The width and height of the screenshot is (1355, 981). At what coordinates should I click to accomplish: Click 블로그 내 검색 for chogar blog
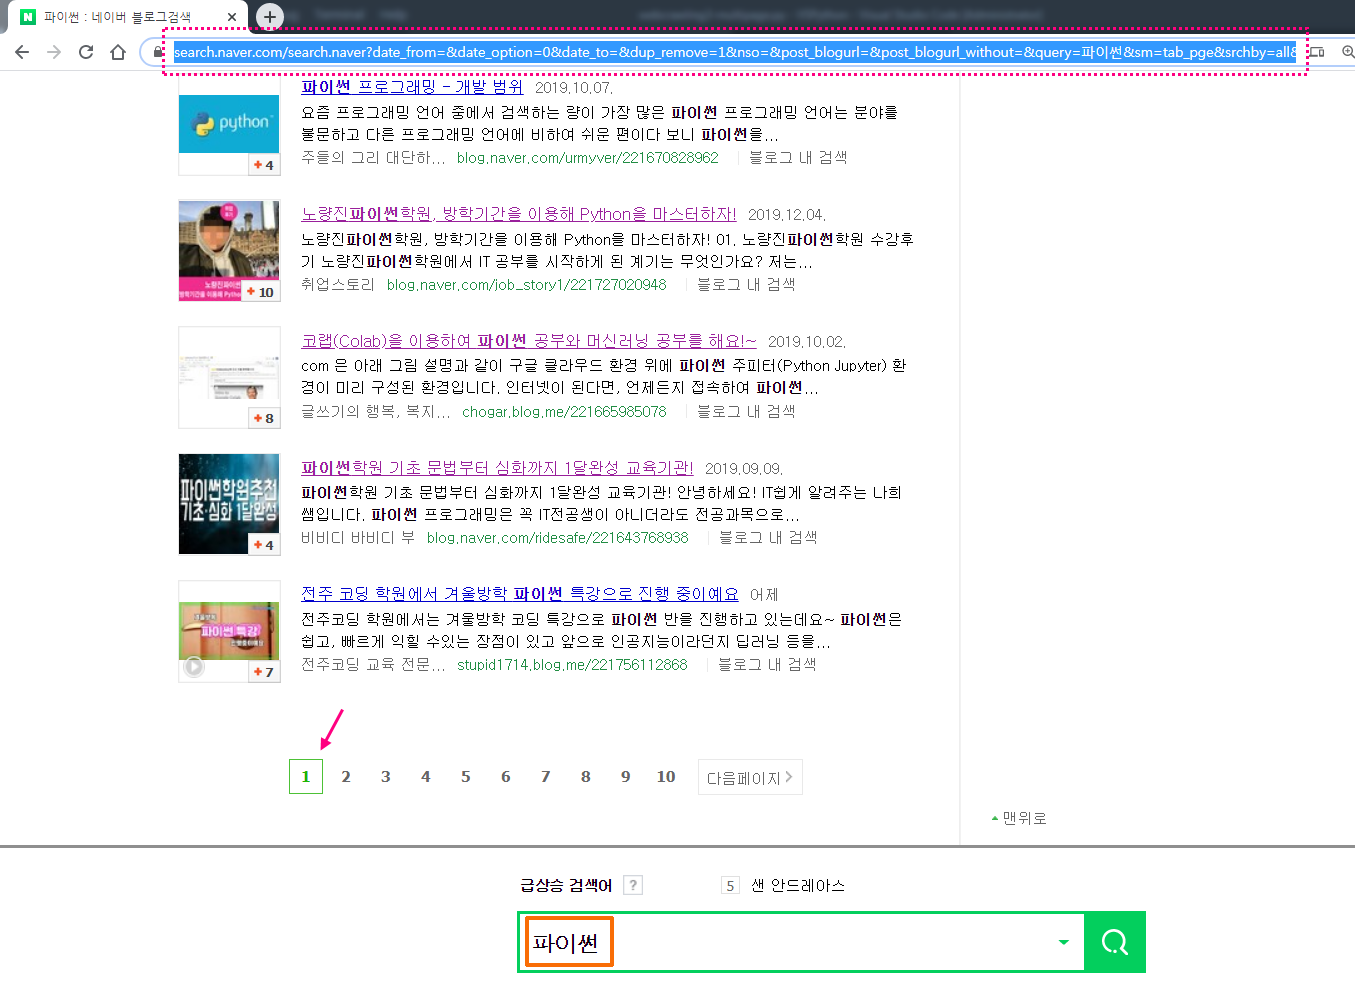tap(746, 412)
